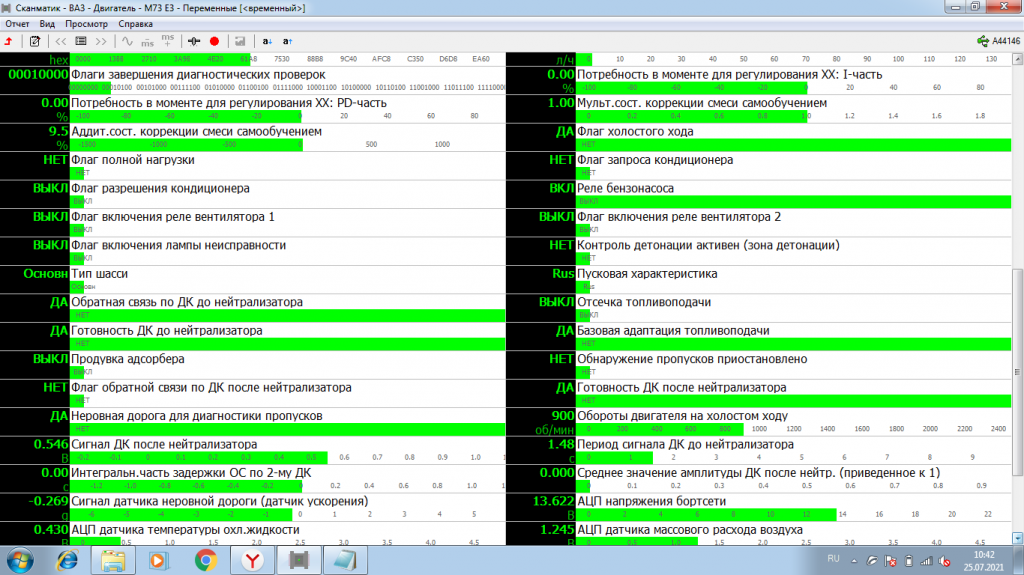
Task: Click the 900 об/мин idle speed value
Action: click(563, 416)
